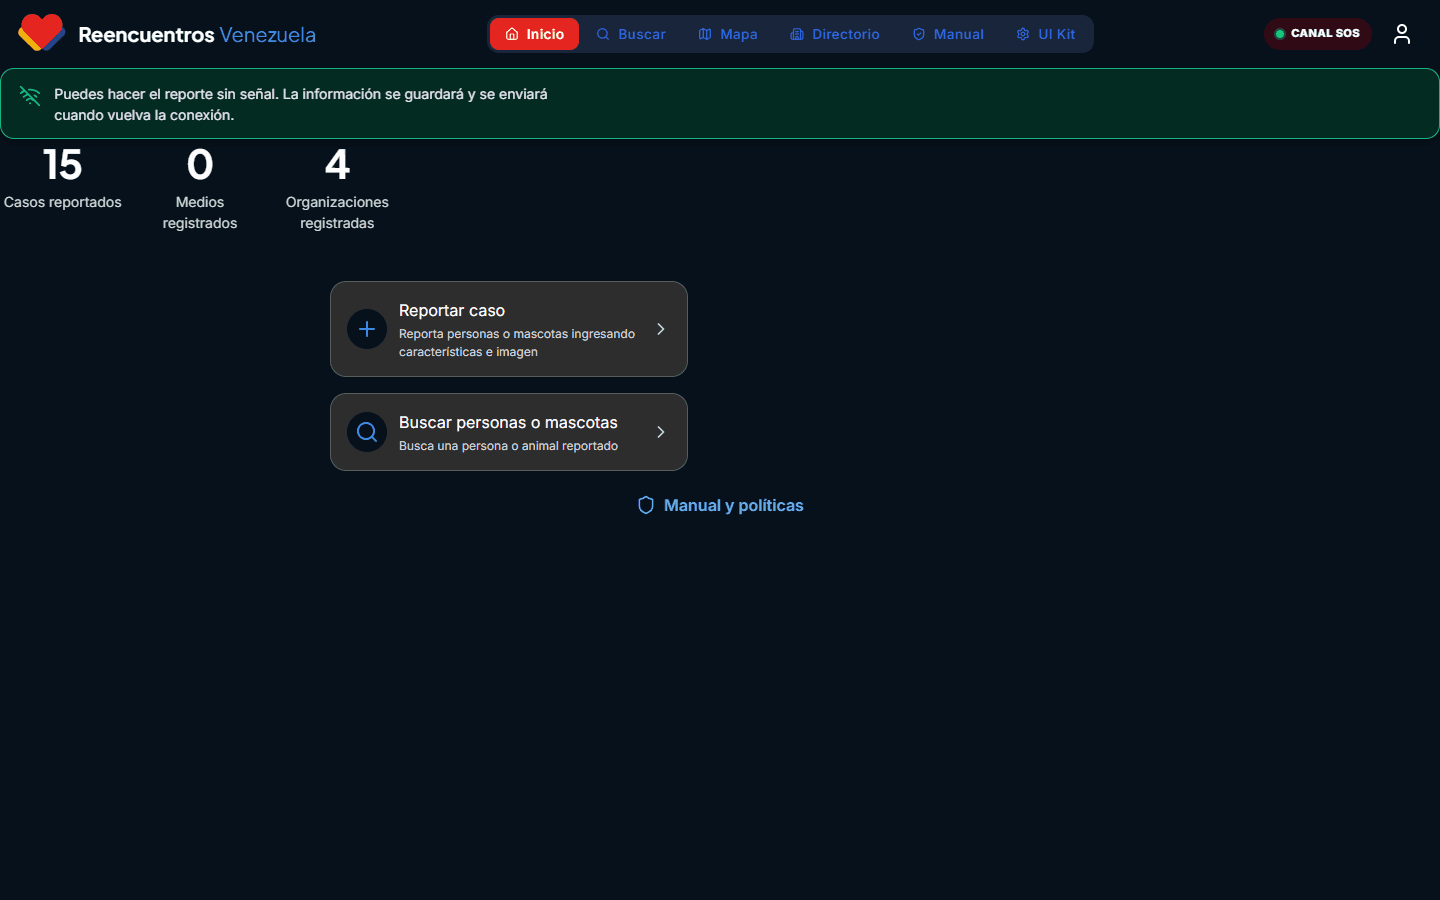The height and width of the screenshot is (900, 1440).
Task: Click the chevron arrow on Buscar personas card
Action: pyautogui.click(x=660, y=432)
